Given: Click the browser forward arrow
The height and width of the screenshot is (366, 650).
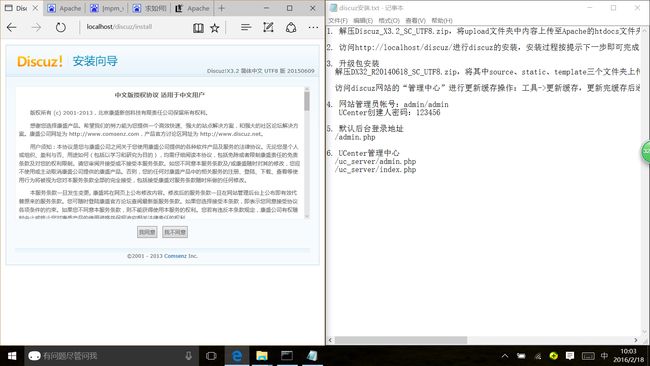Looking at the screenshot, I should (36, 27).
